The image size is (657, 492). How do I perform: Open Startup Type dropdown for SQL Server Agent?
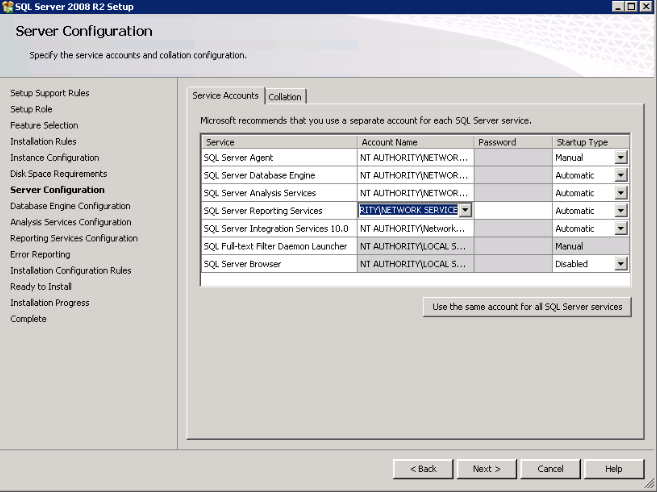[x=621, y=158]
